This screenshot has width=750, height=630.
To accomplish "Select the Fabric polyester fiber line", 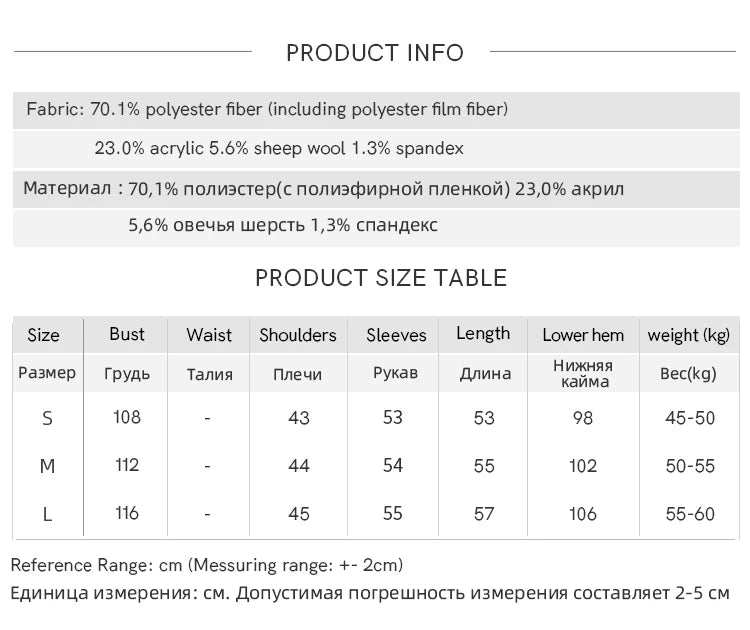I will pyautogui.click(x=267, y=110).
